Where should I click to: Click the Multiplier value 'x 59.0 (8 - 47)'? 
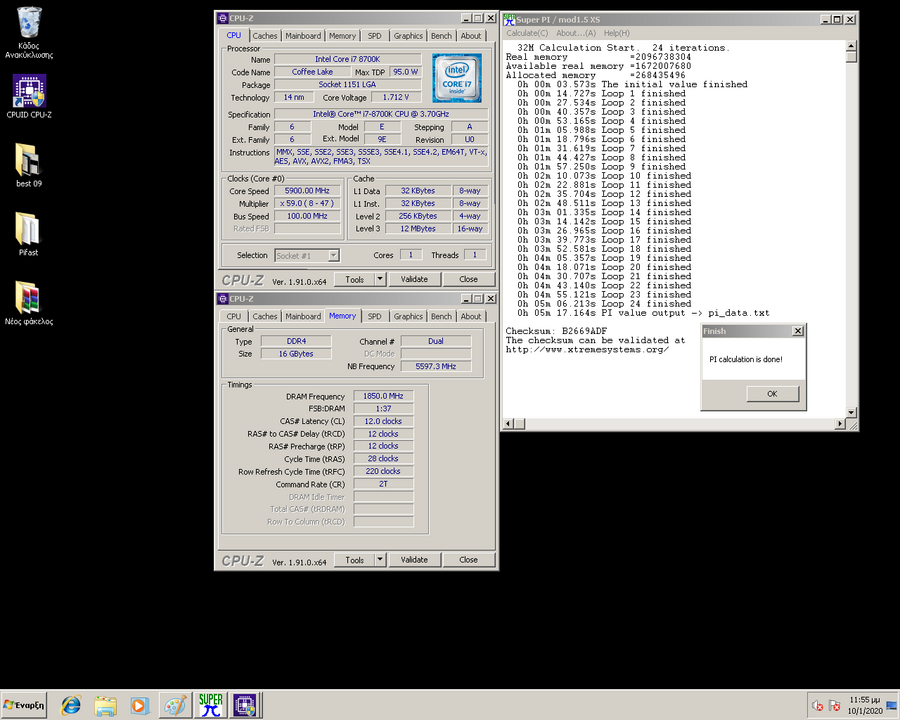tap(307, 203)
